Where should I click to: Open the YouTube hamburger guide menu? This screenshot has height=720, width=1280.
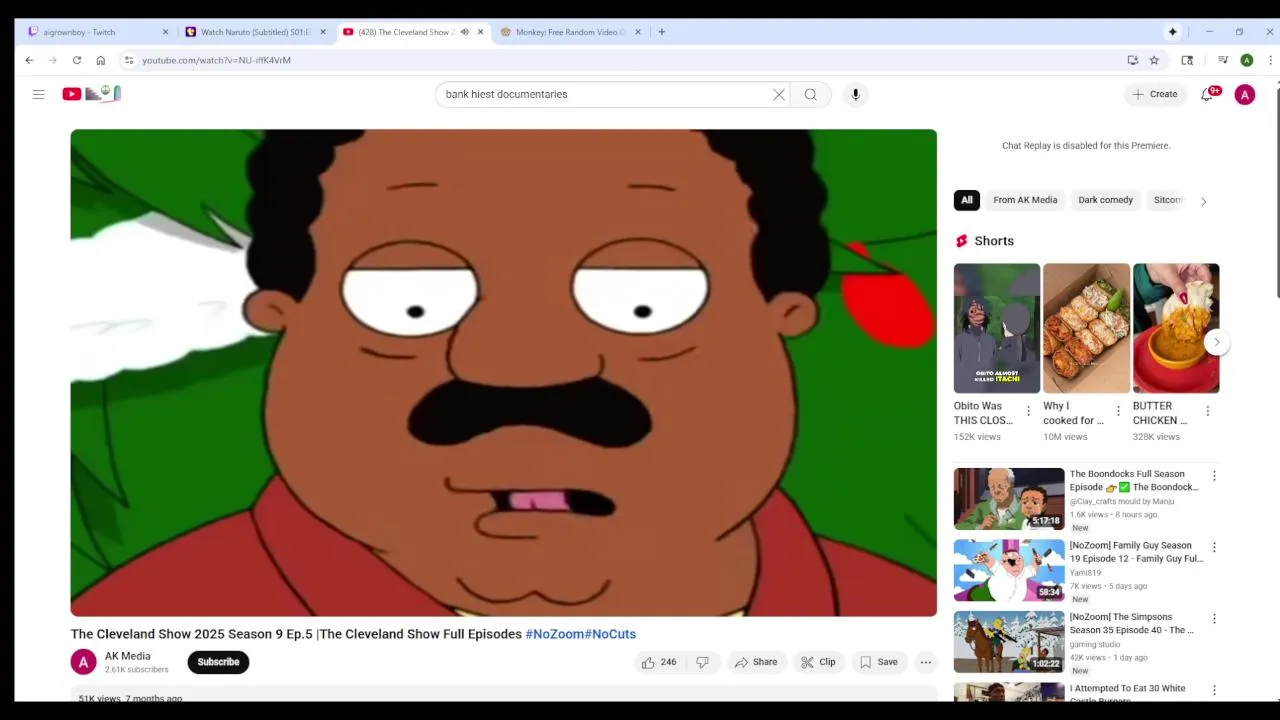pyautogui.click(x=38, y=94)
